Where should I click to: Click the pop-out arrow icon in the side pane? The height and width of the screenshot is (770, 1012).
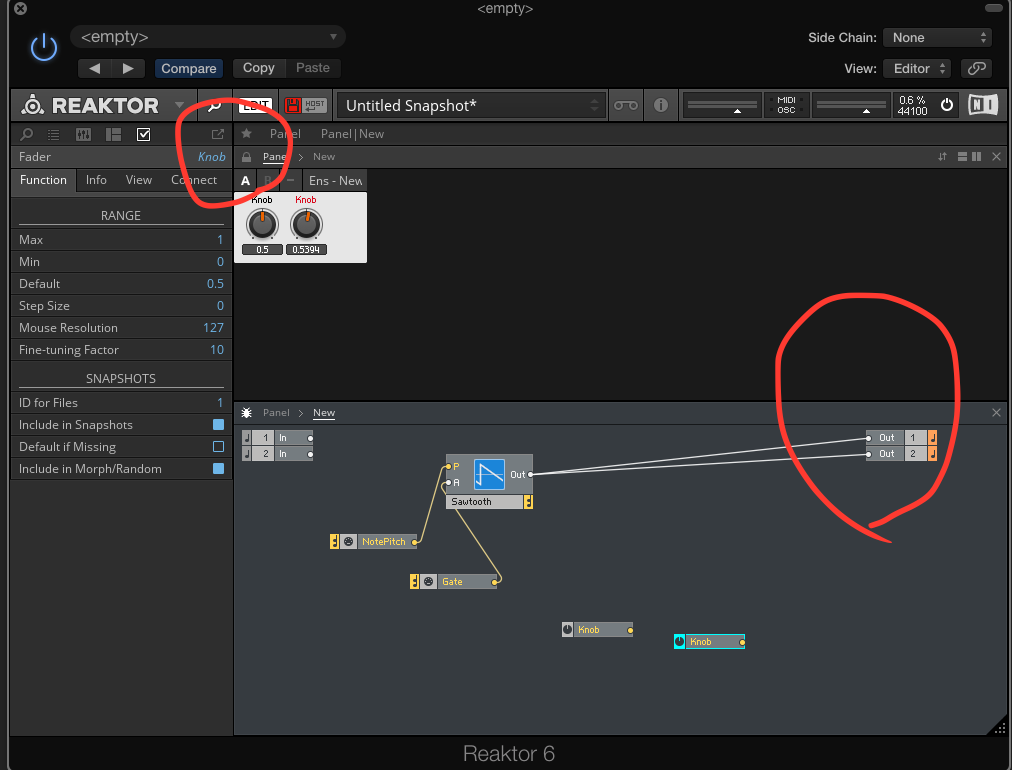[218, 134]
